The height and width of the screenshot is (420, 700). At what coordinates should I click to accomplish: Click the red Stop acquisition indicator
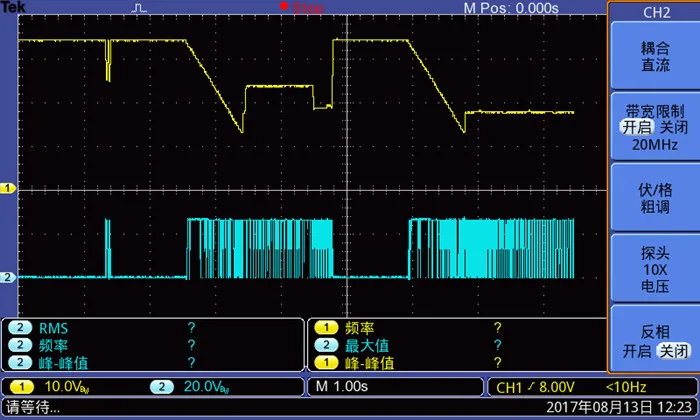pos(302,8)
